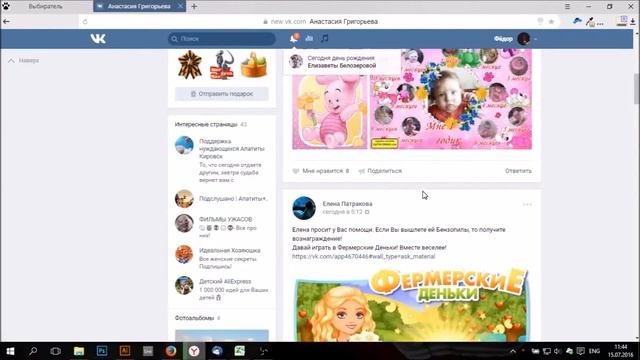Image resolution: width=640 pixels, height=360 pixels.
Task: Click Елена Патракова's post avatar
Action: click(x=304, y=208)
